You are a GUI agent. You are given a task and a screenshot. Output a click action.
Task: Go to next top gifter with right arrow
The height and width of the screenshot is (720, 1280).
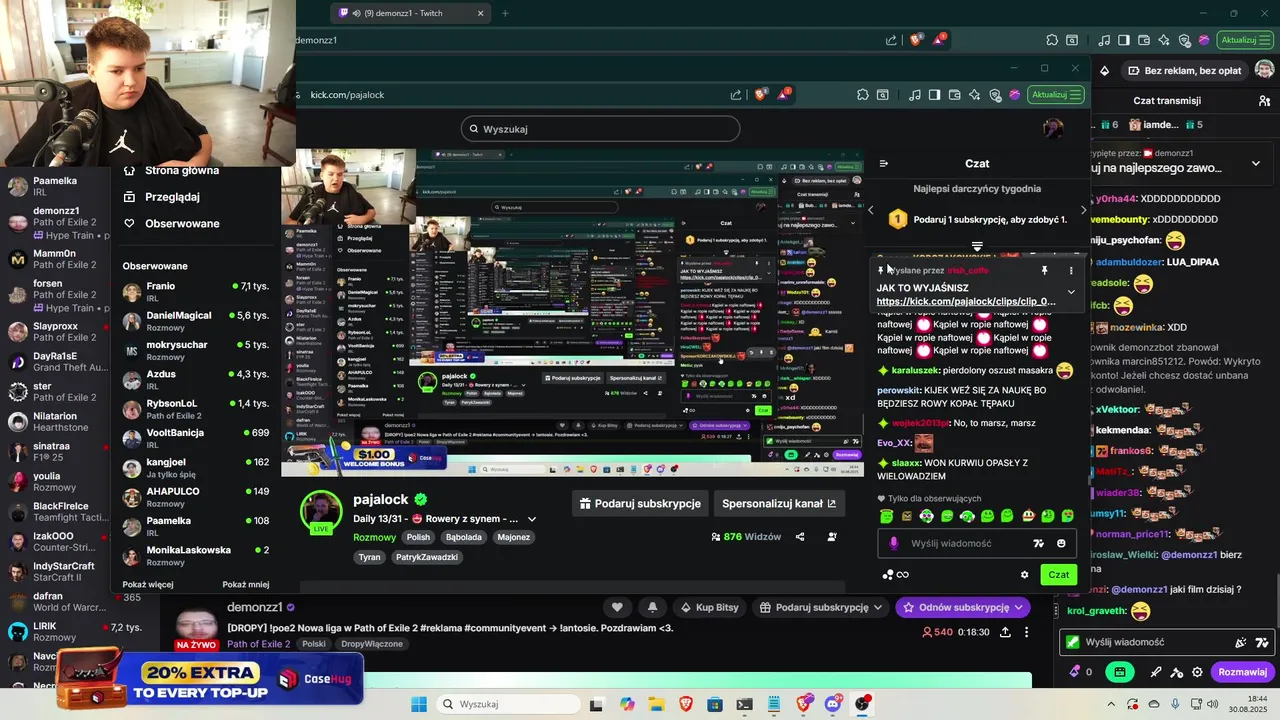tap(1084, 210)
